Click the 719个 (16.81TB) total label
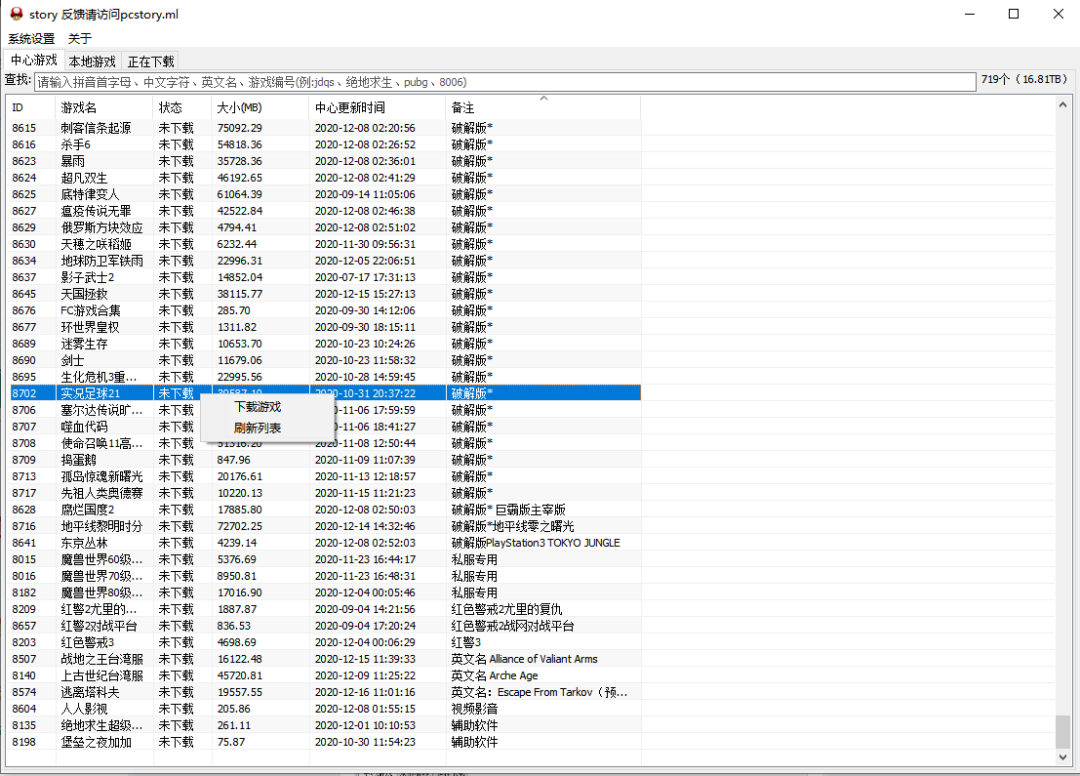1080x776 pixels. (1024, 79)
